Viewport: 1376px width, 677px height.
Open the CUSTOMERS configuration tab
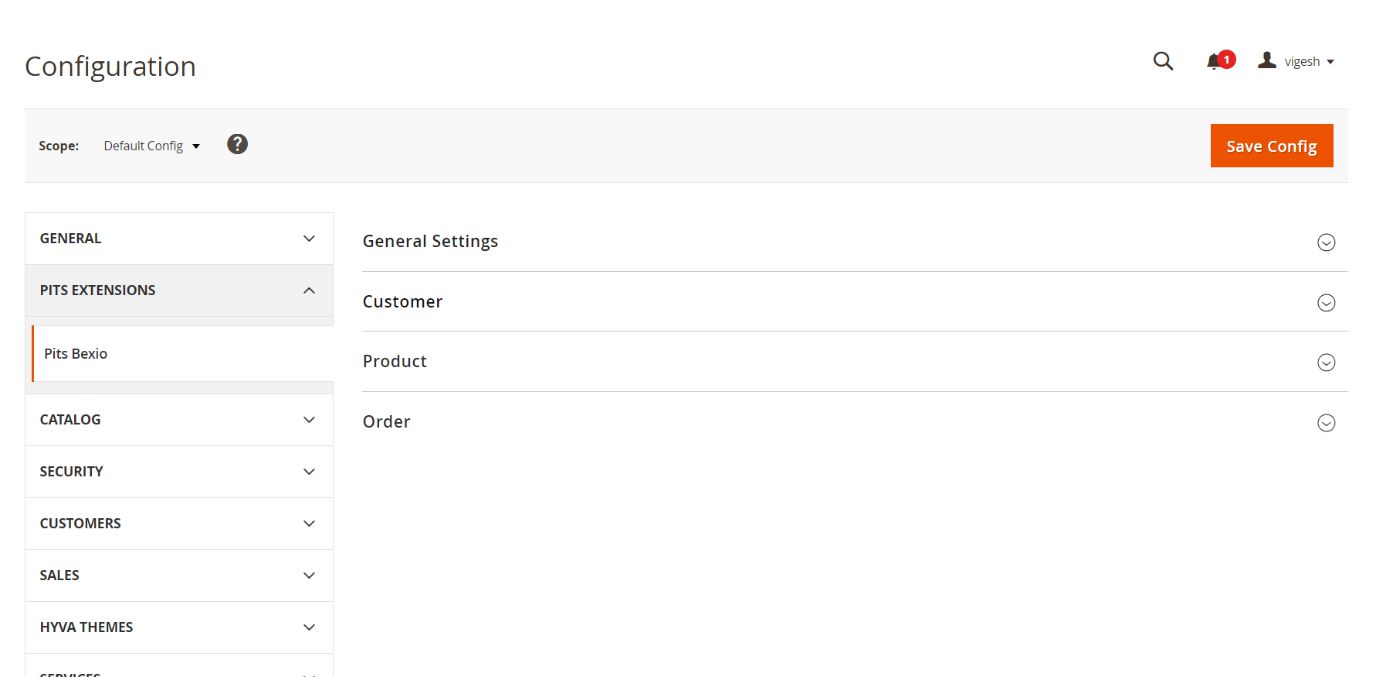[x=179, y=524]
